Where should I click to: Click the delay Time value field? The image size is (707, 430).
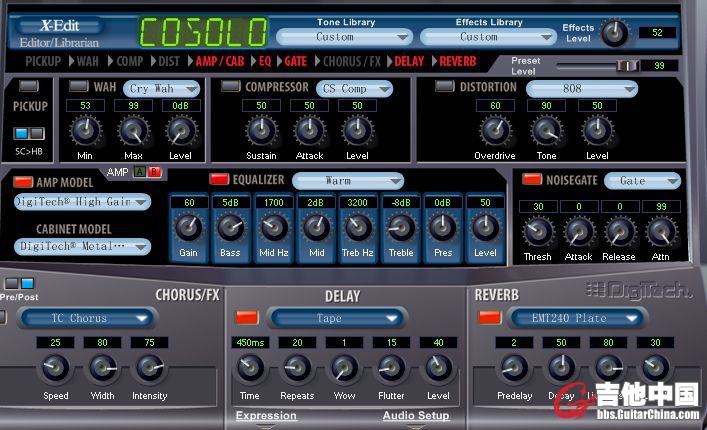tap(251, 343)
